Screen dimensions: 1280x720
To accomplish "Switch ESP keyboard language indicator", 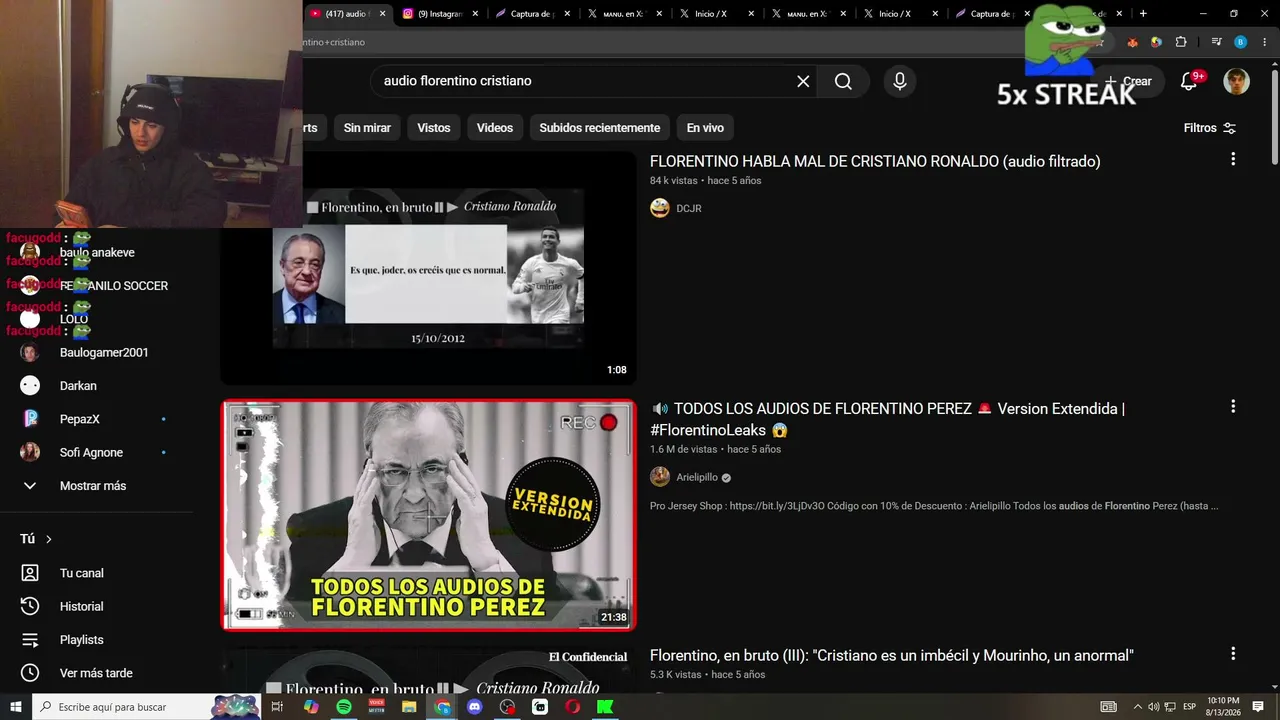I will [1190, 707].
